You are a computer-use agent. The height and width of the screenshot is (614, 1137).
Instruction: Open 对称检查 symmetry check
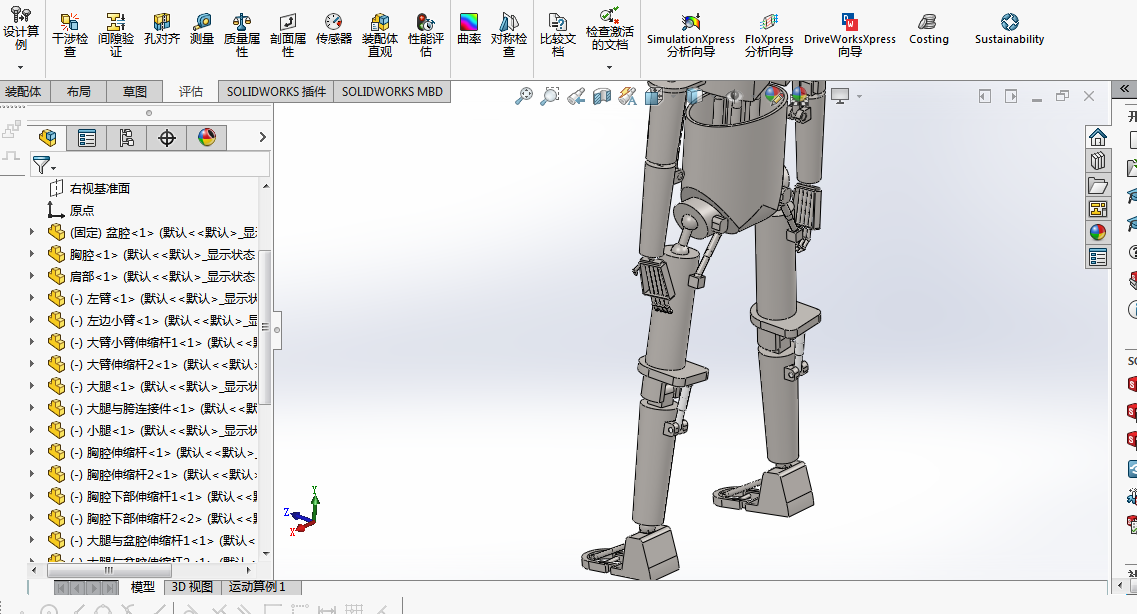tap(509, 33)
